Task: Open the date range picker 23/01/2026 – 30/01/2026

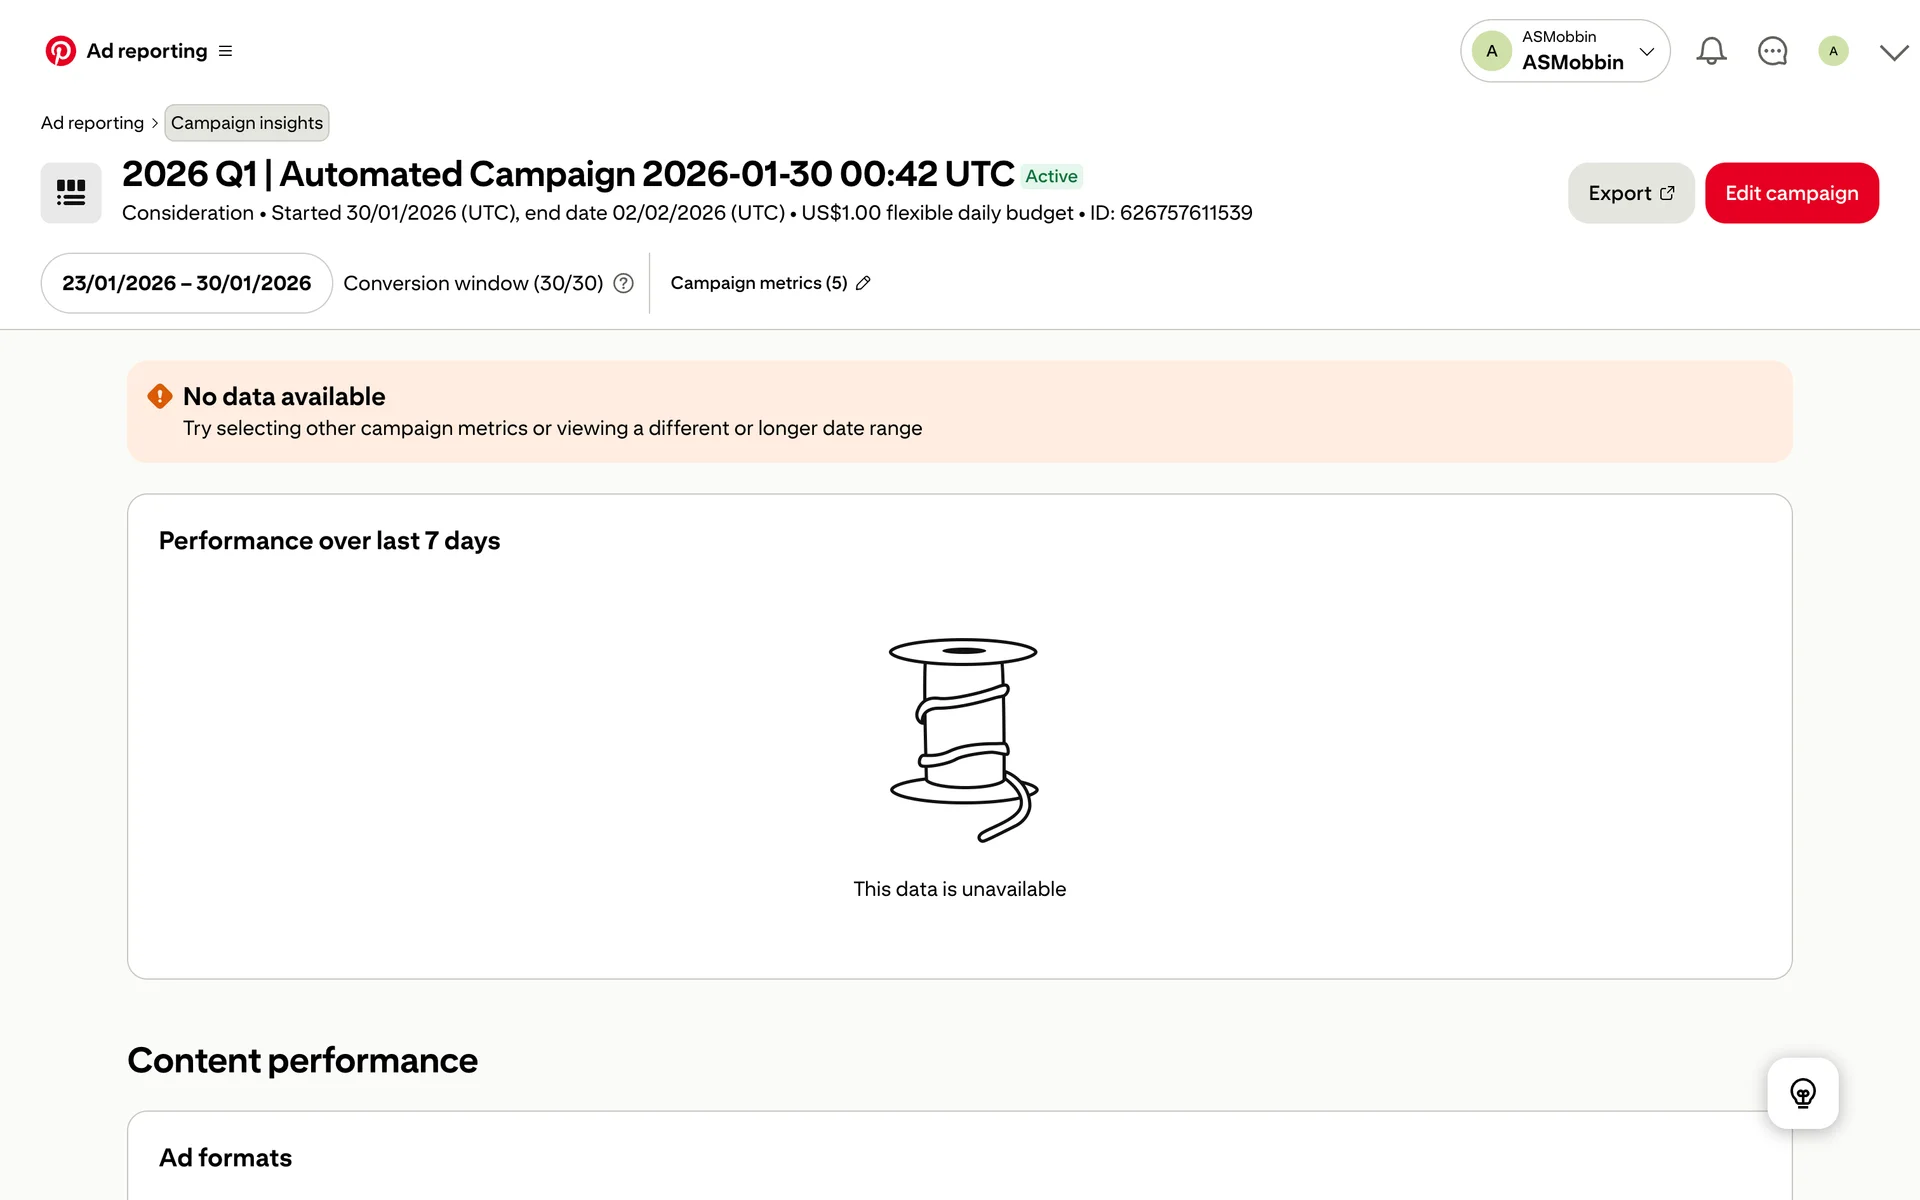Action: pos(186,283)
